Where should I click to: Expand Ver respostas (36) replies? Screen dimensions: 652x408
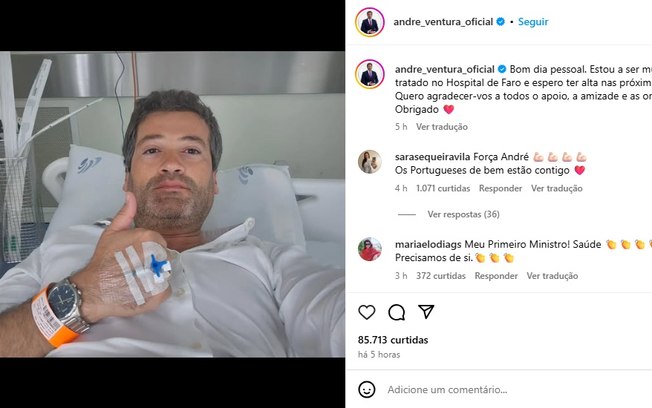click(x=463, y=214)
